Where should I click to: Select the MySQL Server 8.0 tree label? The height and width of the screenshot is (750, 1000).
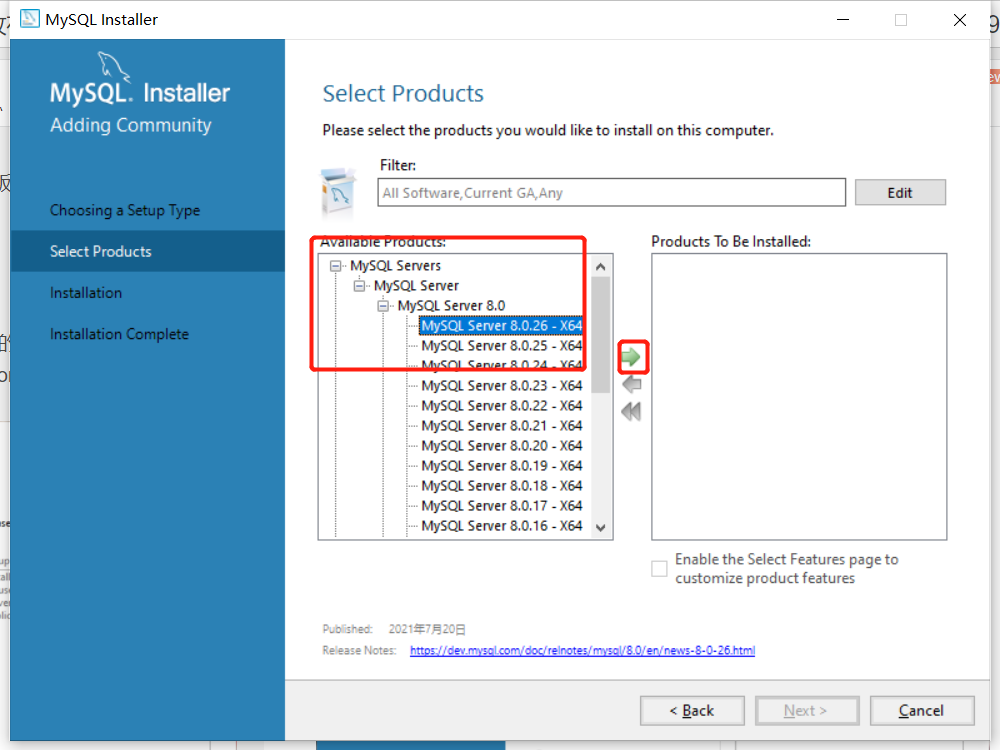[x=452, y=306]
